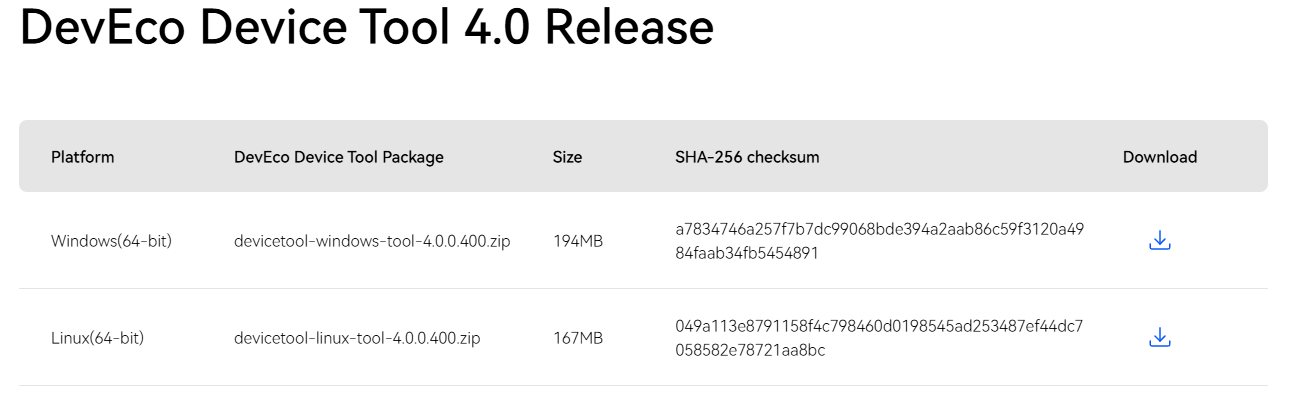The width and height of the screenshot is (1303, 420).
Task: Select the 194MB size value
Action: (578, 241)
